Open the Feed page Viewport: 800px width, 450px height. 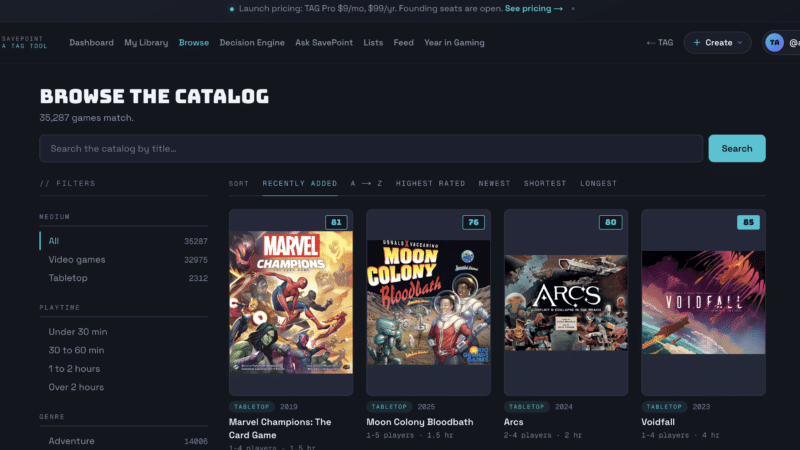(404, 42)
